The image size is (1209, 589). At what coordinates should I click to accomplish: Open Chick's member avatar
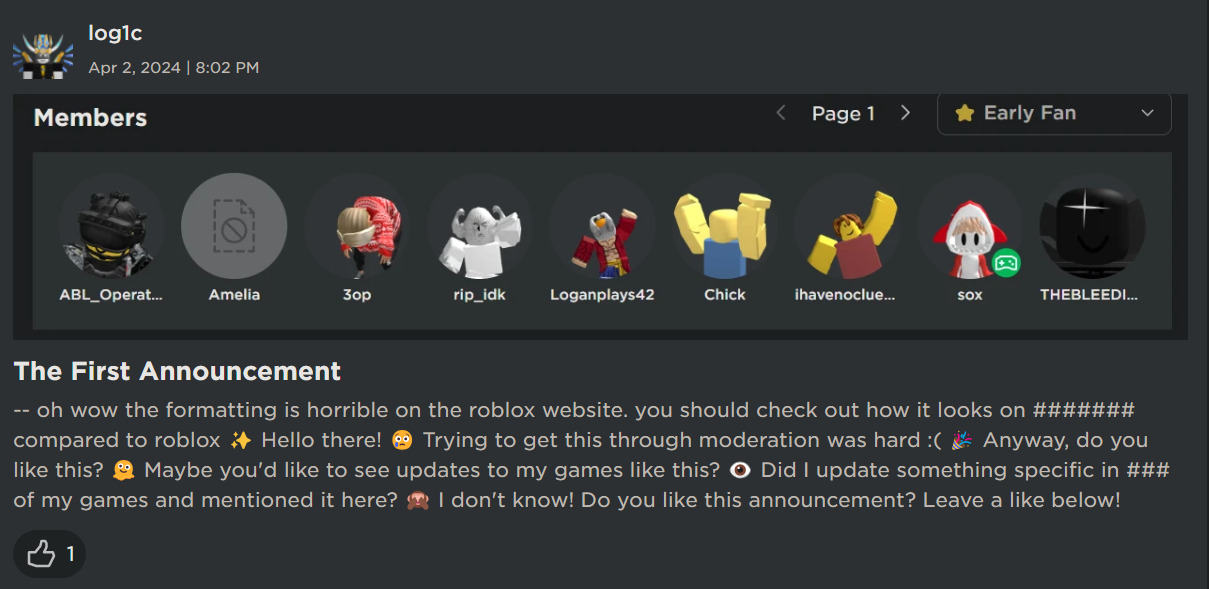(x=724, y=225)
